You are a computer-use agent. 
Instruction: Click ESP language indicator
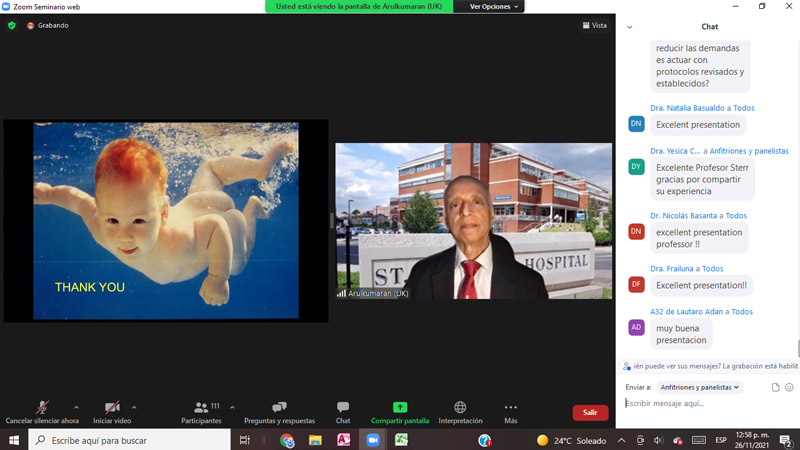pos(721,440)
